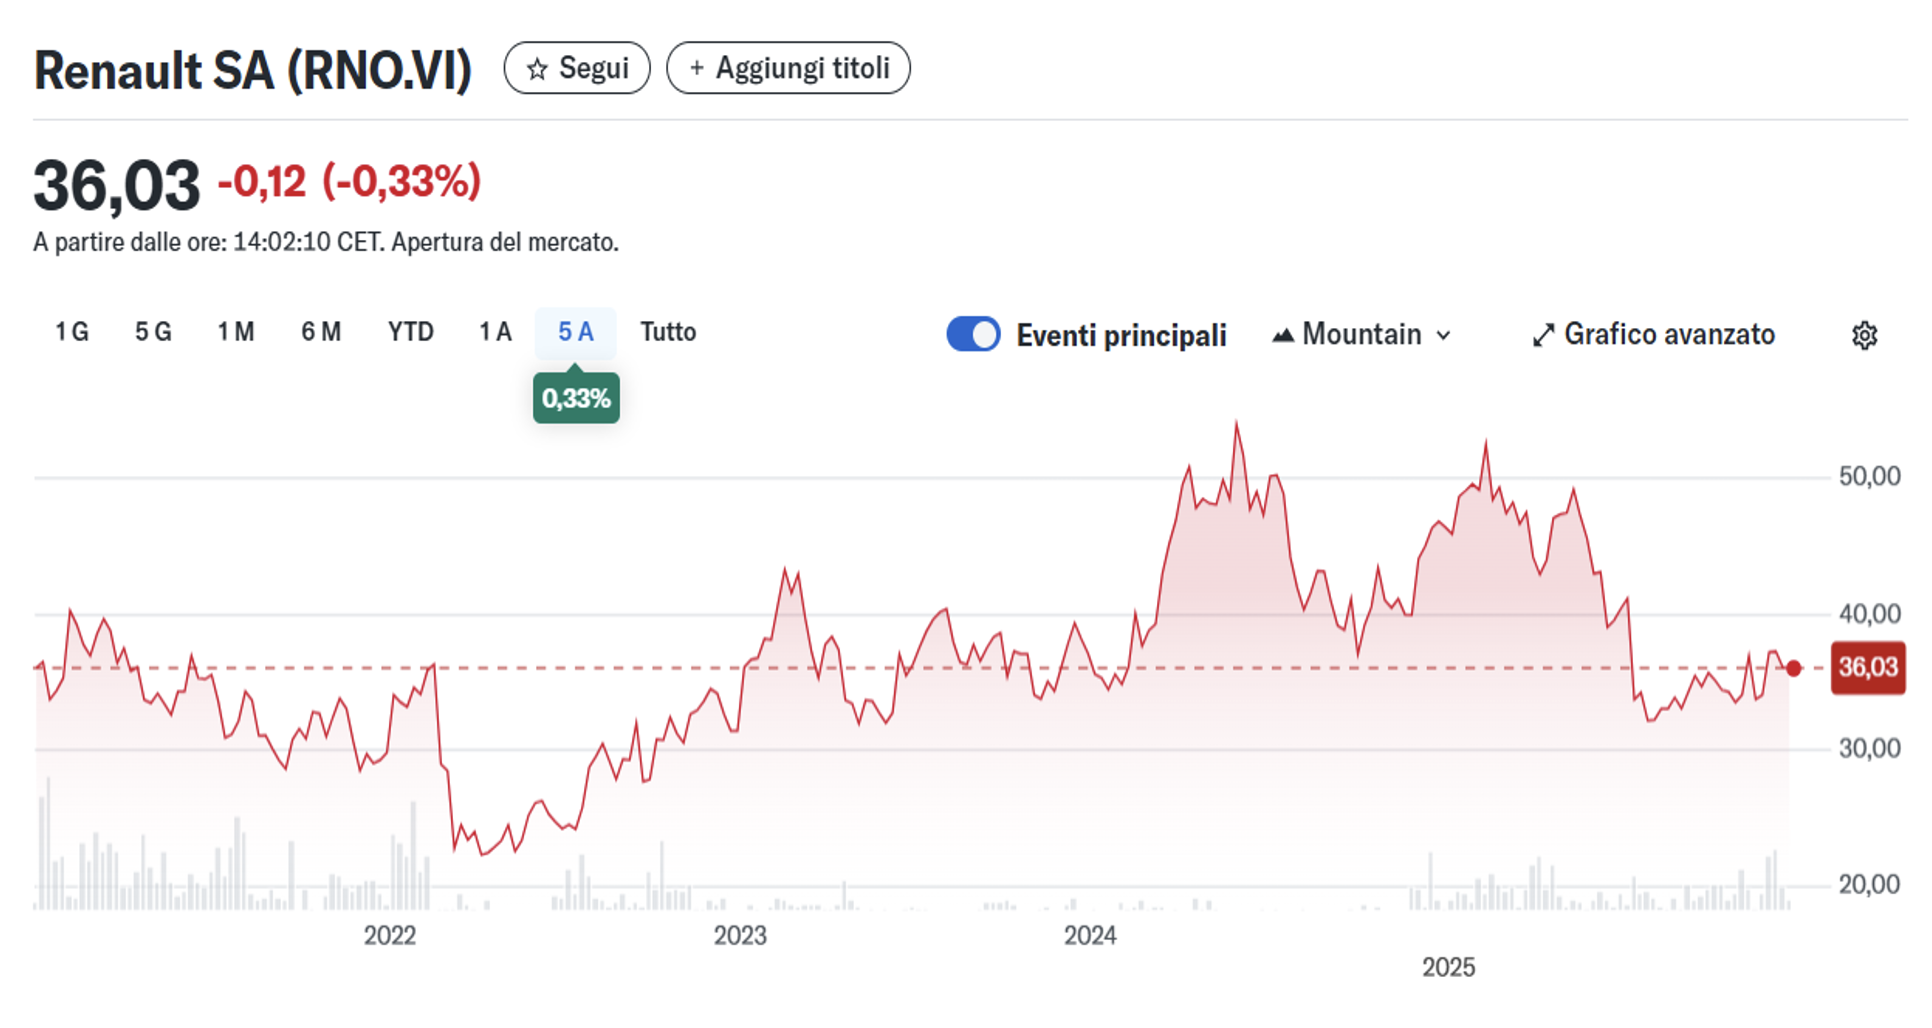This screenshot has height=1028, width=1932.
Task: Show the Tutto full history range
Action: 668,332
